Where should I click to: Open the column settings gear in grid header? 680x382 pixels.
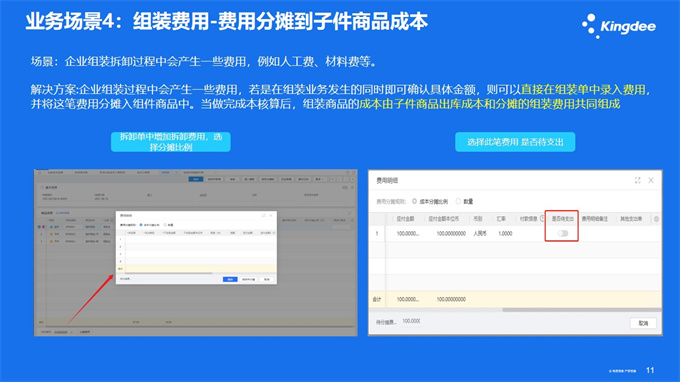coord(657,219)
